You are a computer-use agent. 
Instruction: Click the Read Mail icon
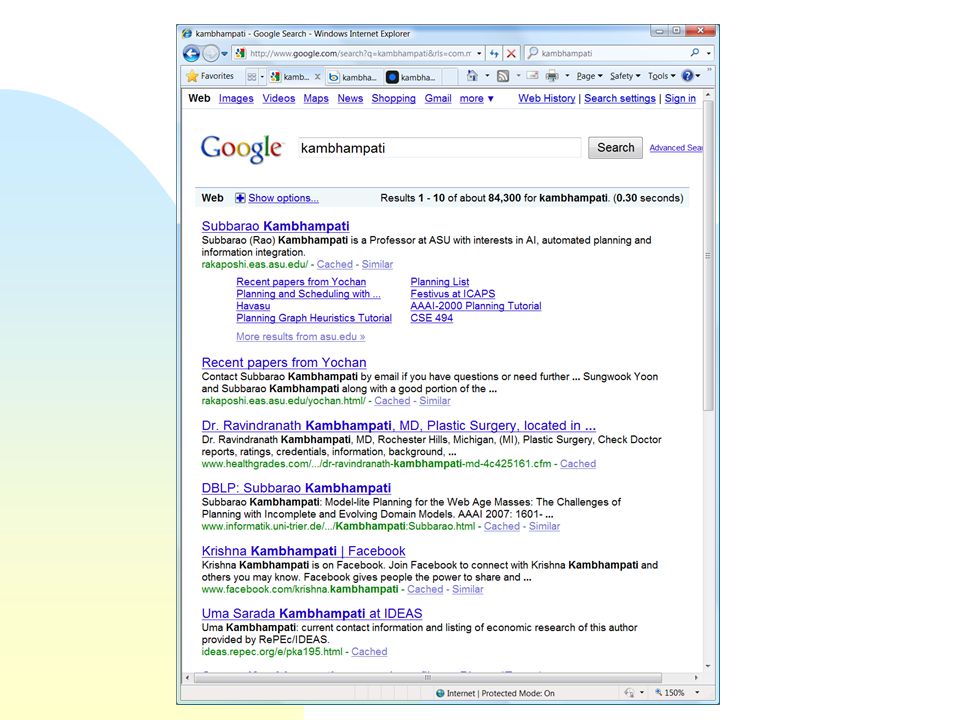[533, 76]
